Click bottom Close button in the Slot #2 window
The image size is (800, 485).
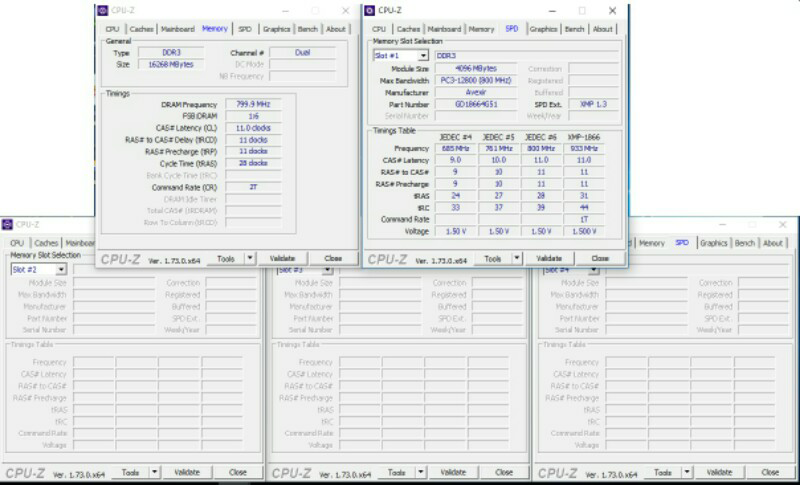[x=238, y=472]
